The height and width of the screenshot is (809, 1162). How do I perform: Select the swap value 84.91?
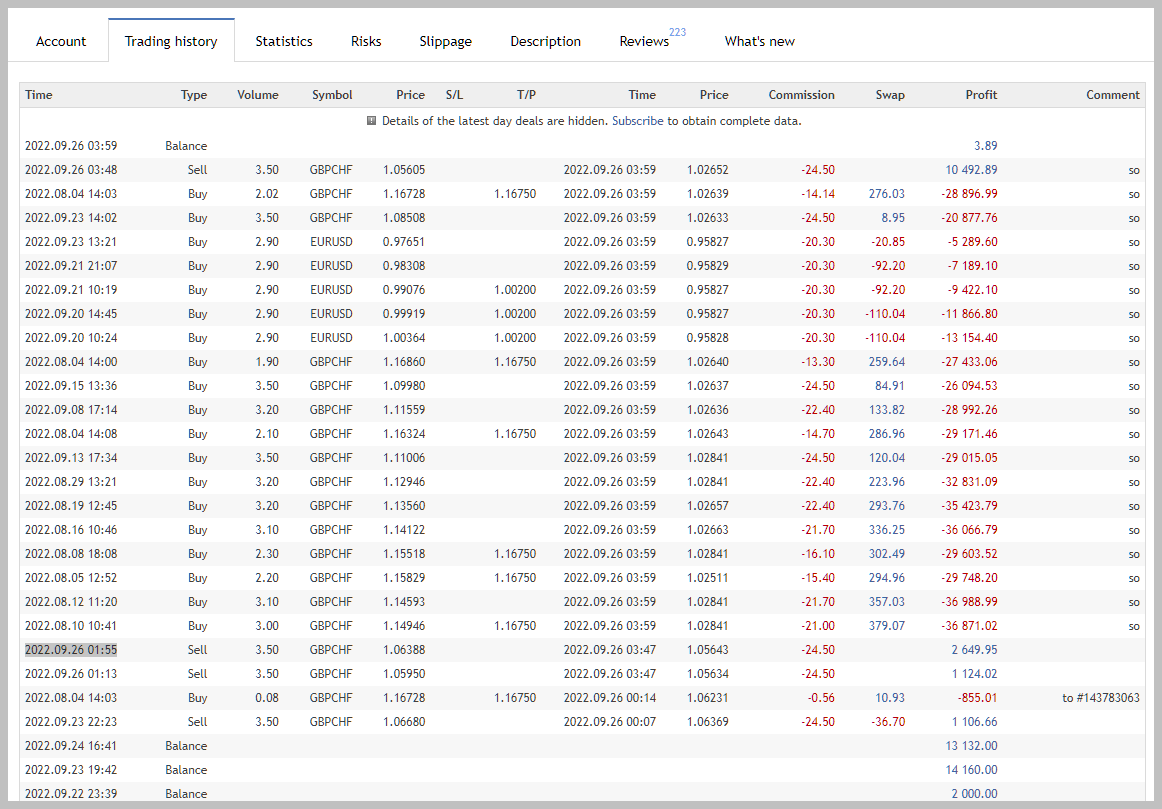[x=890, y=386]
